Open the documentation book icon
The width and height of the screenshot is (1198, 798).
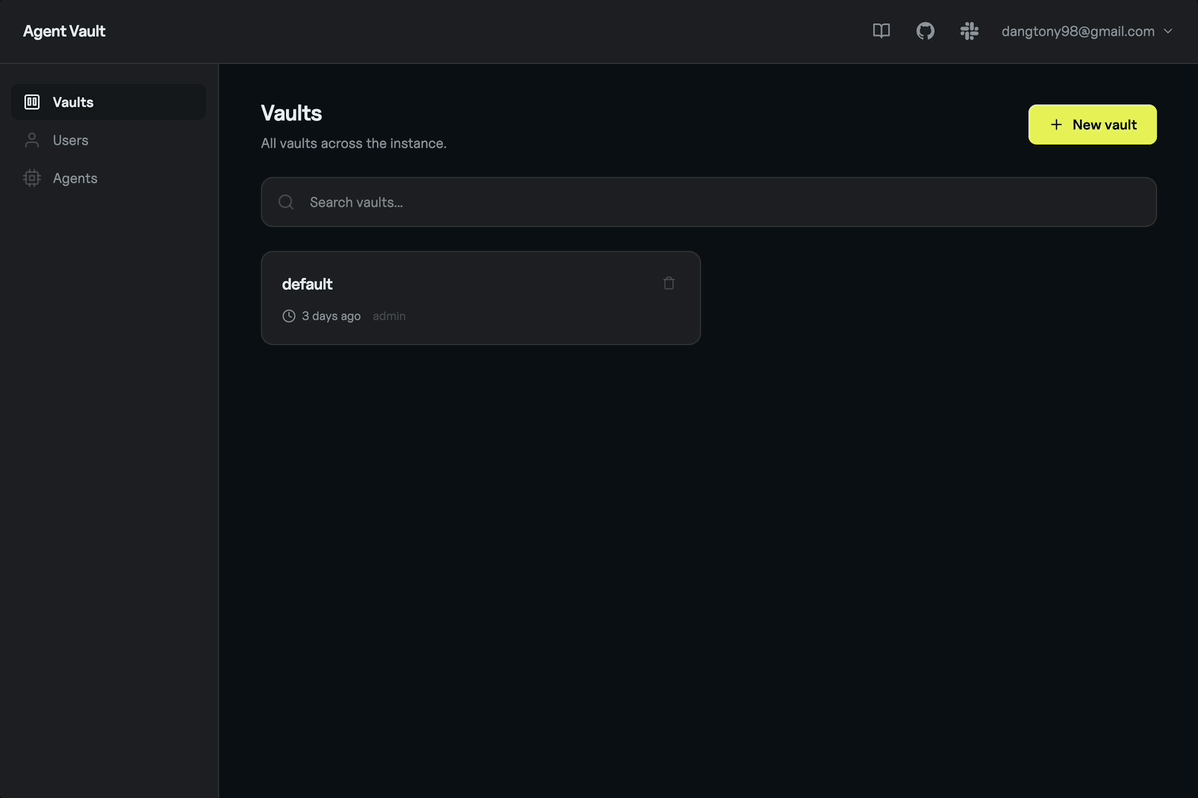881,31
